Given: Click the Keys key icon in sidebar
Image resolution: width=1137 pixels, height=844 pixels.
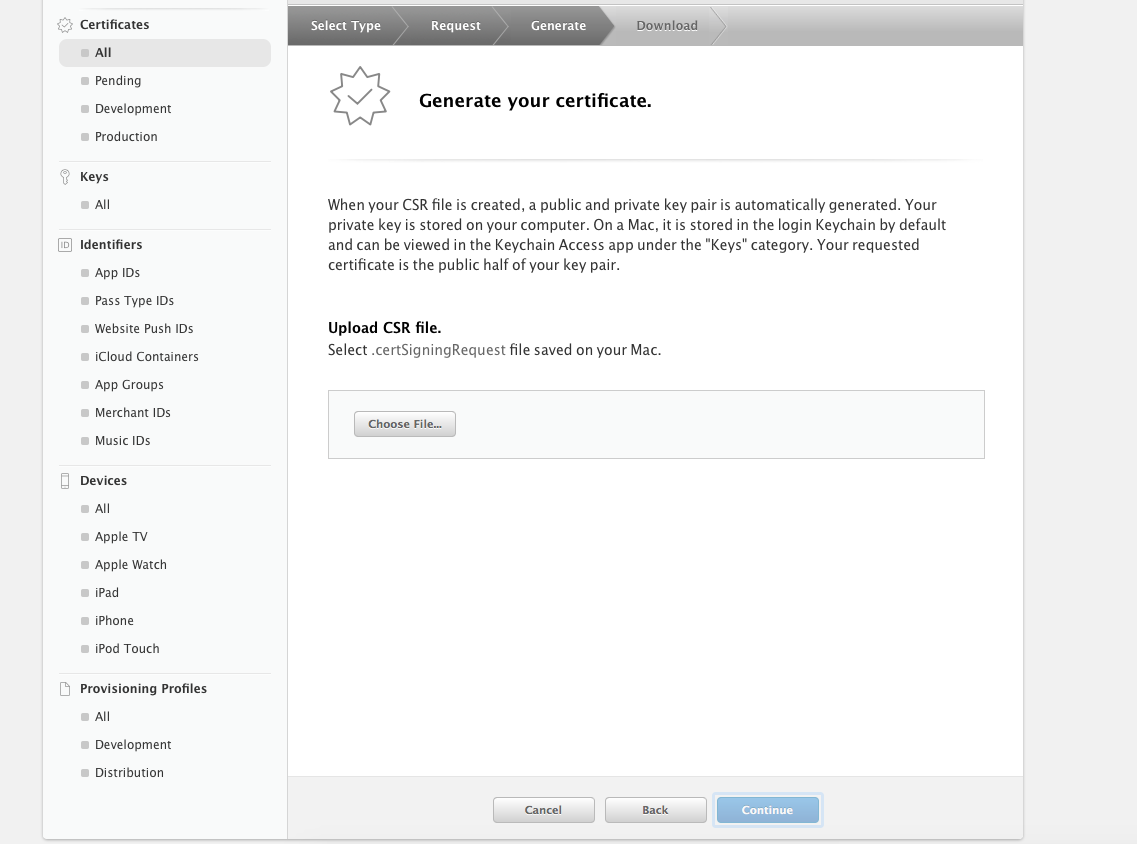Looking at the screenshot, I should [x=65, y=177].
